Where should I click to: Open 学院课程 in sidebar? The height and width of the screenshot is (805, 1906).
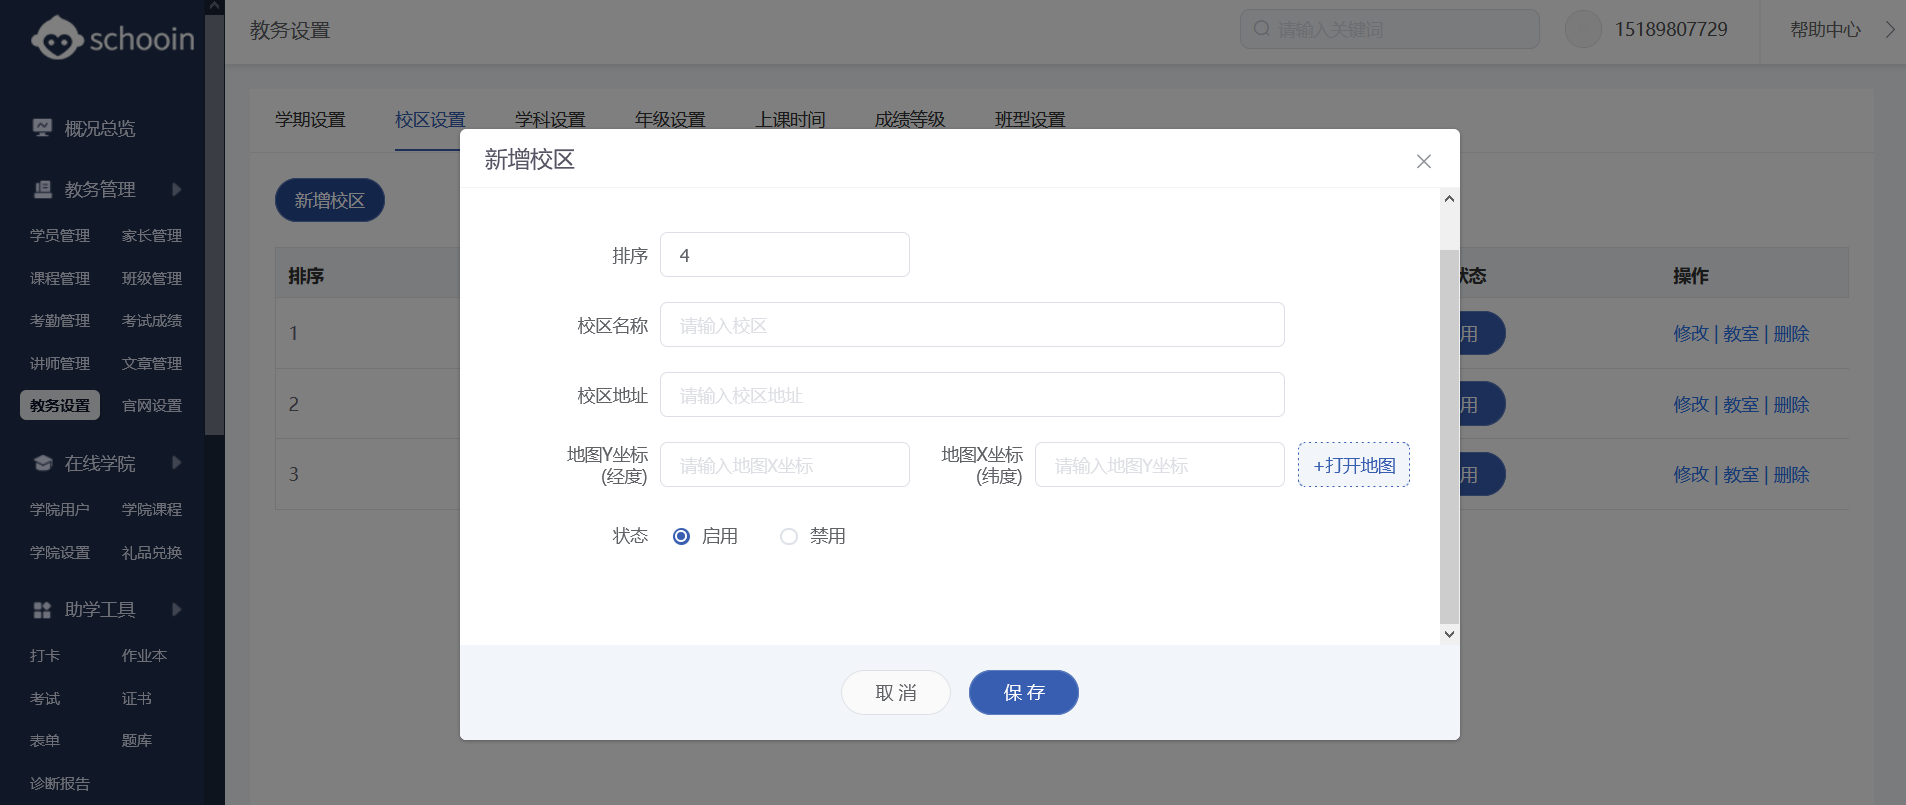[152, 510]
